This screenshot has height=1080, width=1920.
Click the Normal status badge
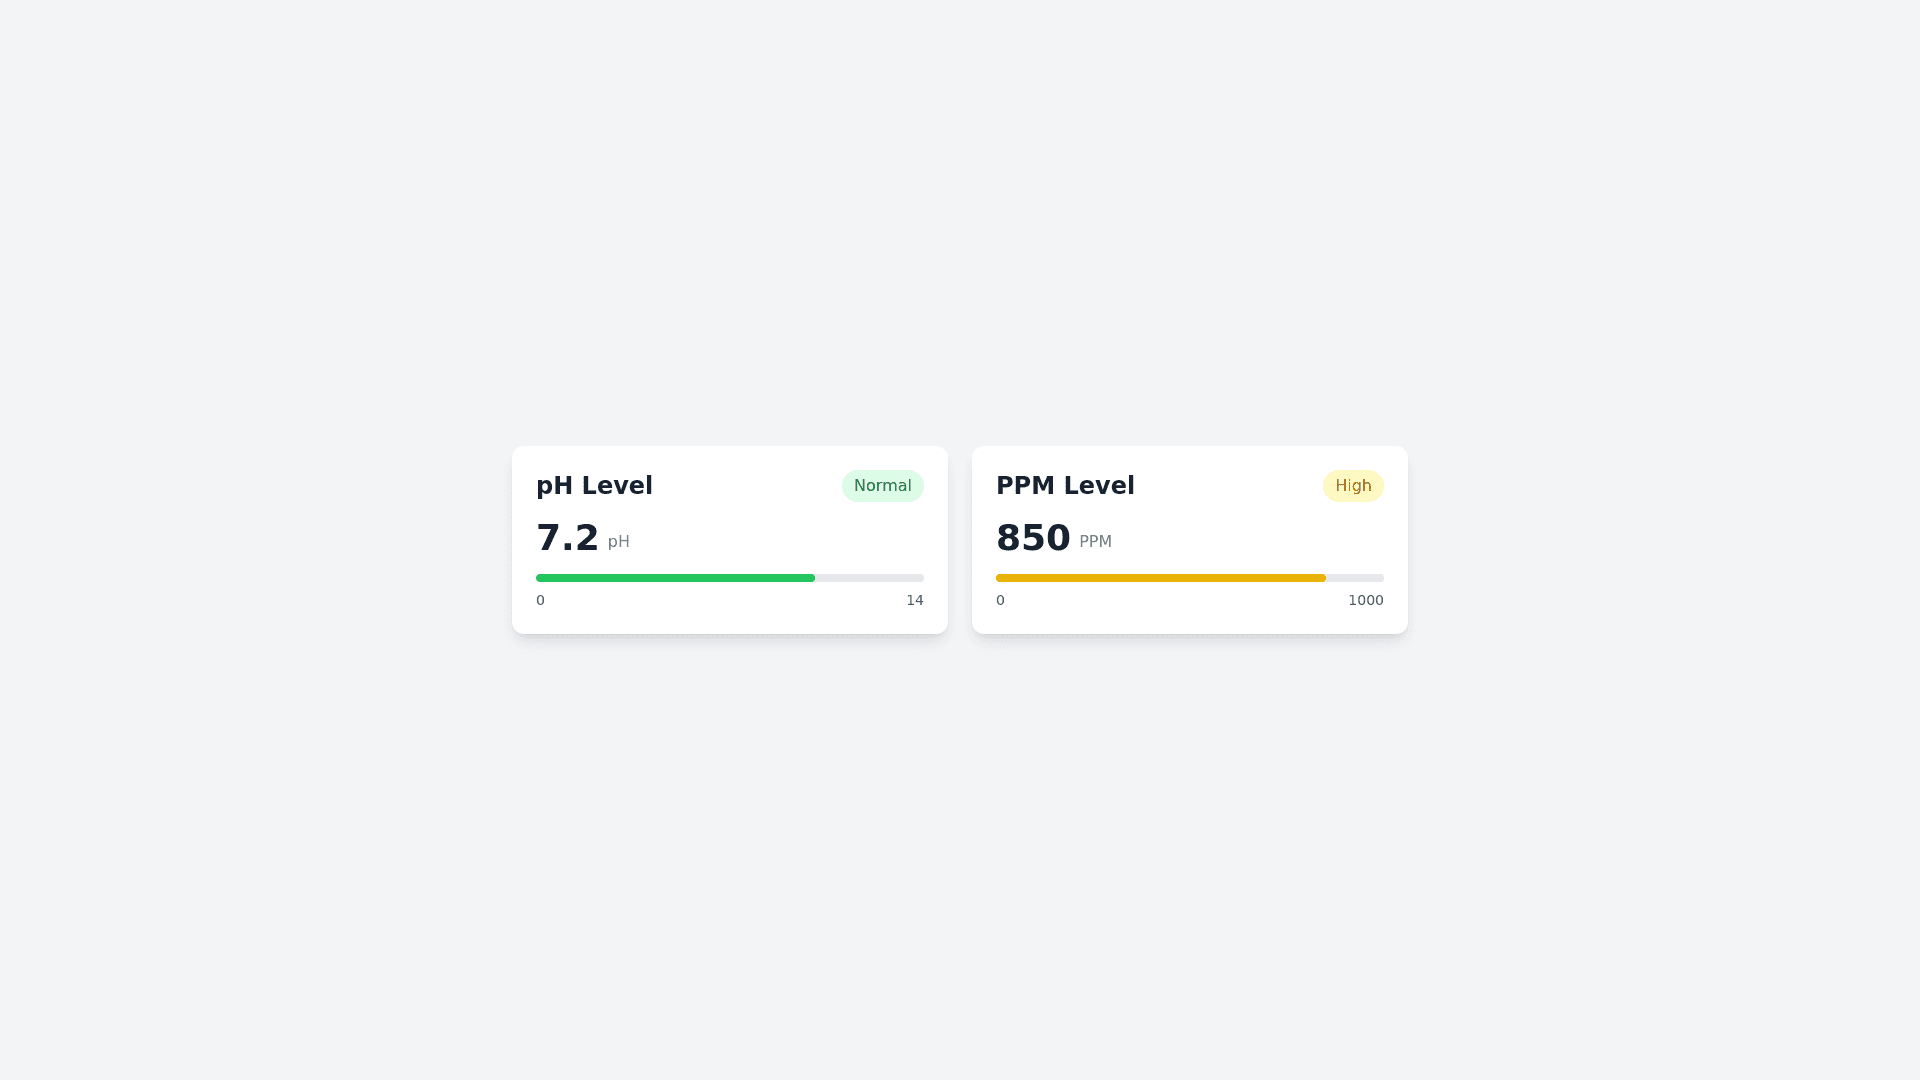tap(882, 486)
